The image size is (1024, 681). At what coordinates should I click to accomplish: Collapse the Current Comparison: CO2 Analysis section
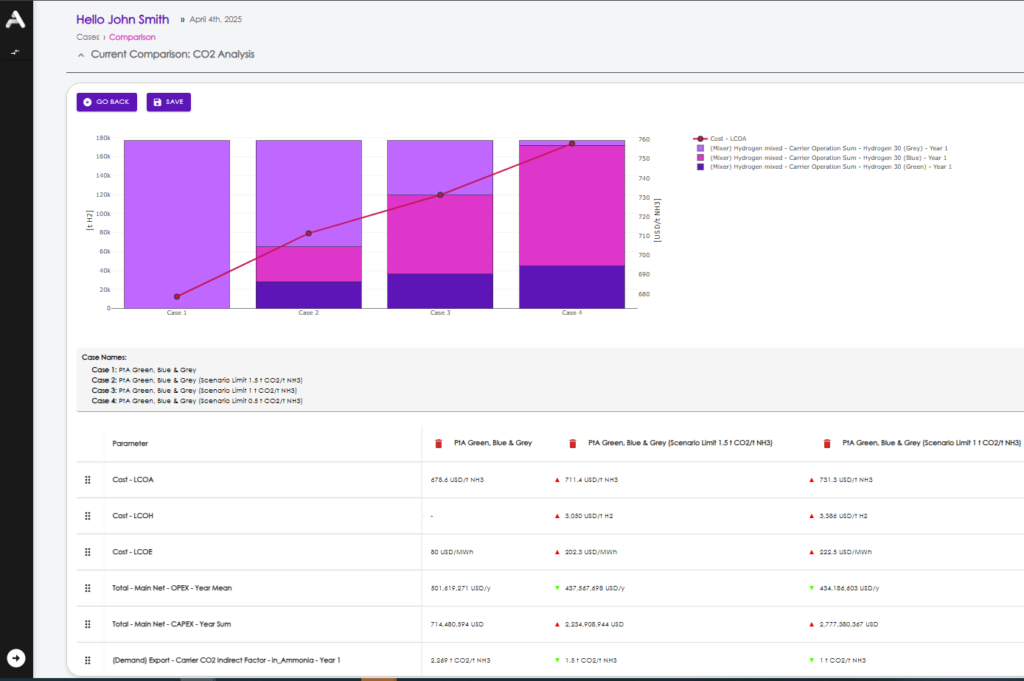[x=81, y=54]
